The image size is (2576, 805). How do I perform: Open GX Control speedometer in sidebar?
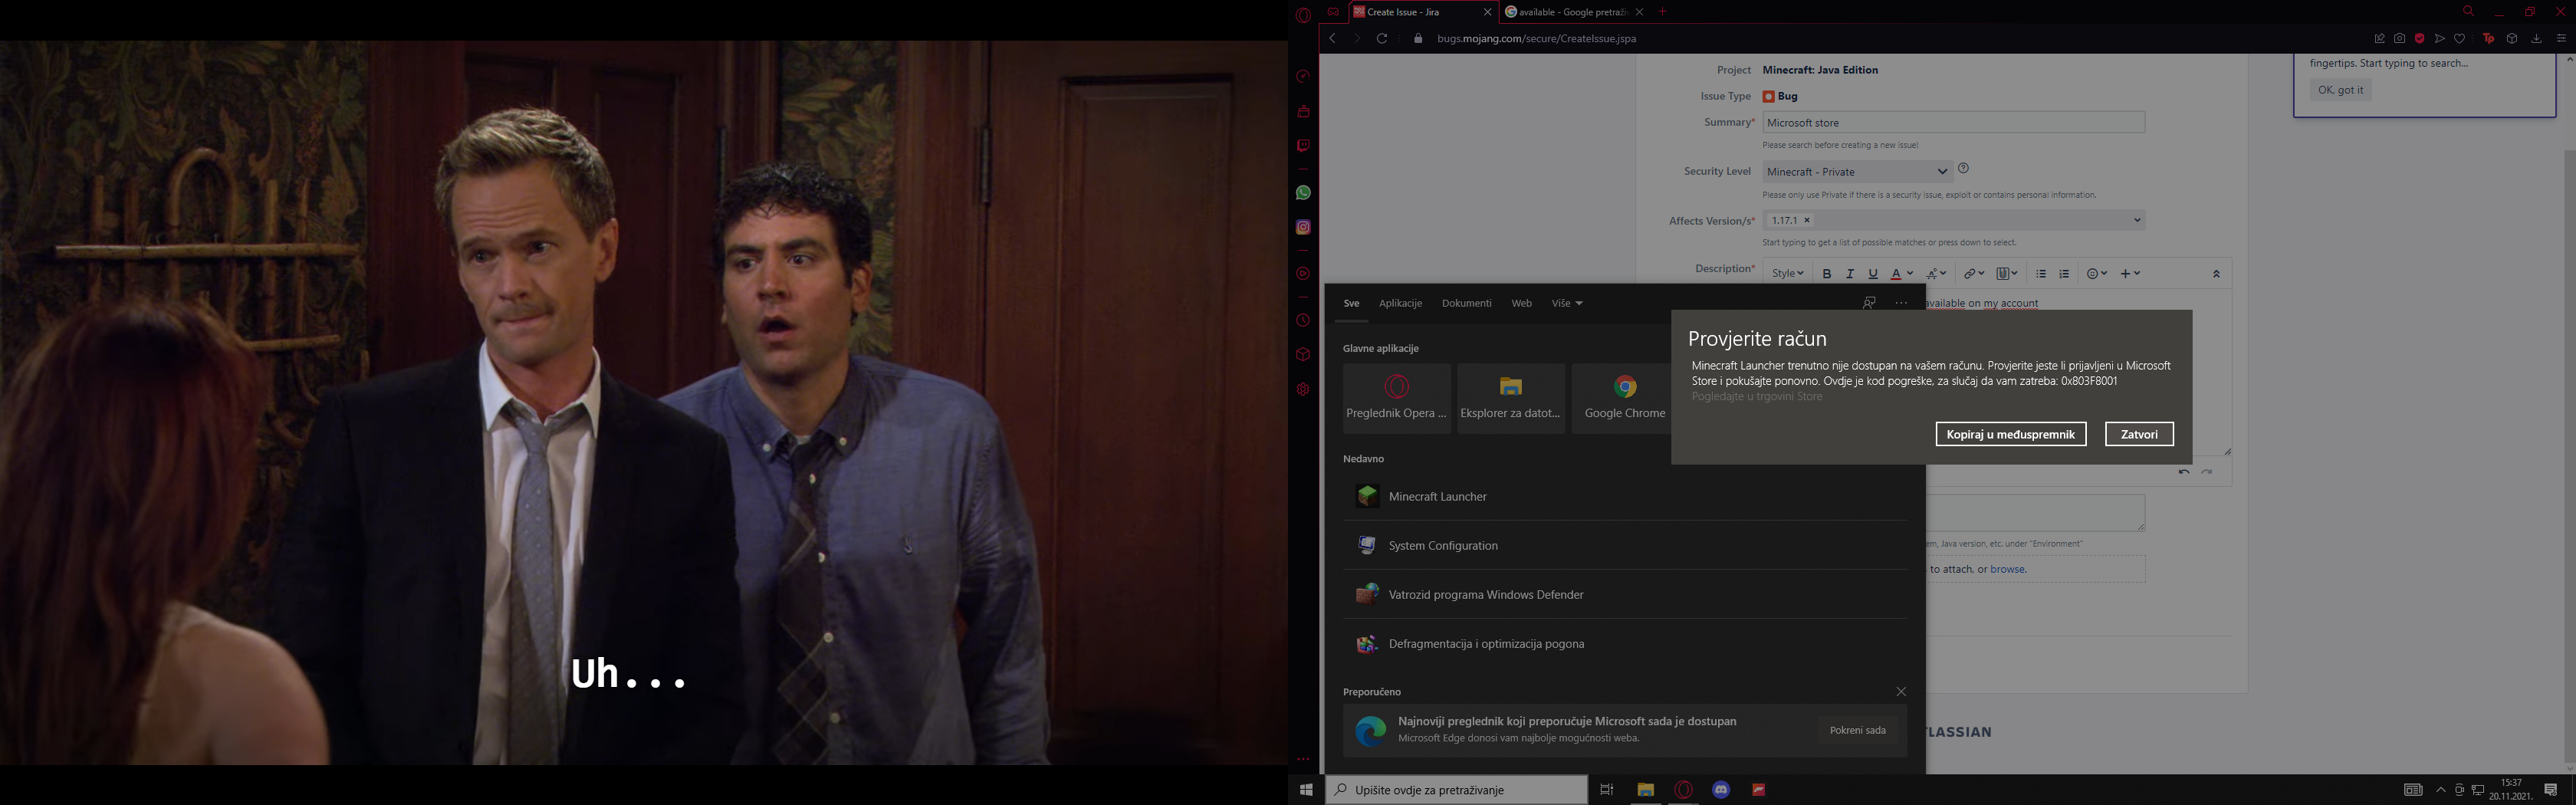(1303, 77)
